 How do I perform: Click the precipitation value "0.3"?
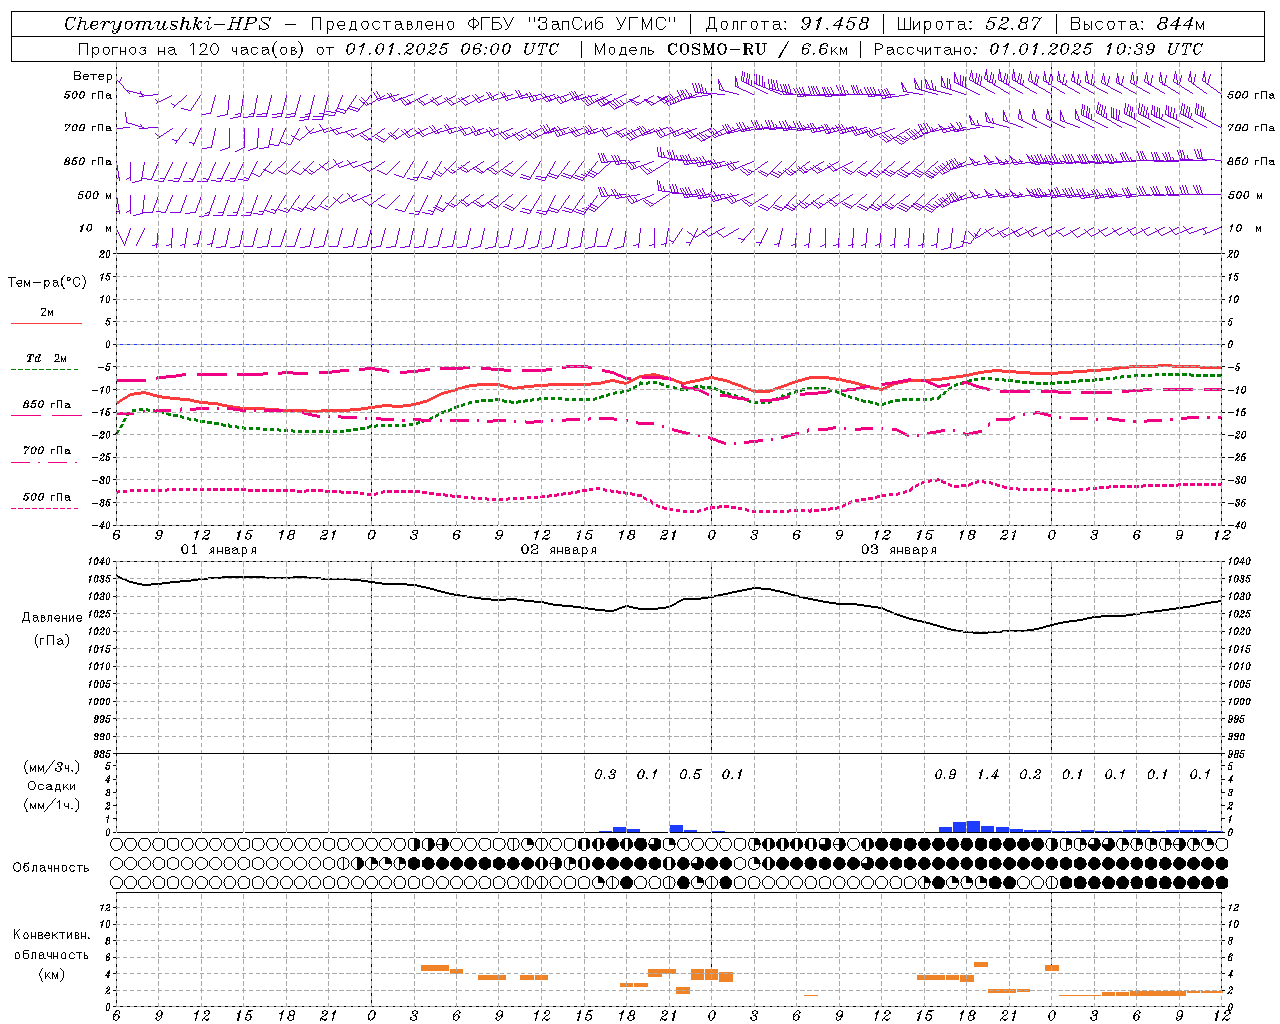[605, 774]
